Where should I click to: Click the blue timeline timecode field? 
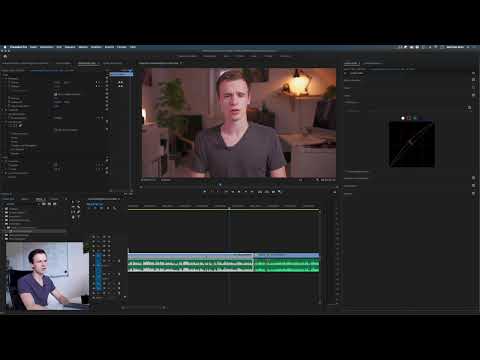tap(95, 204)
